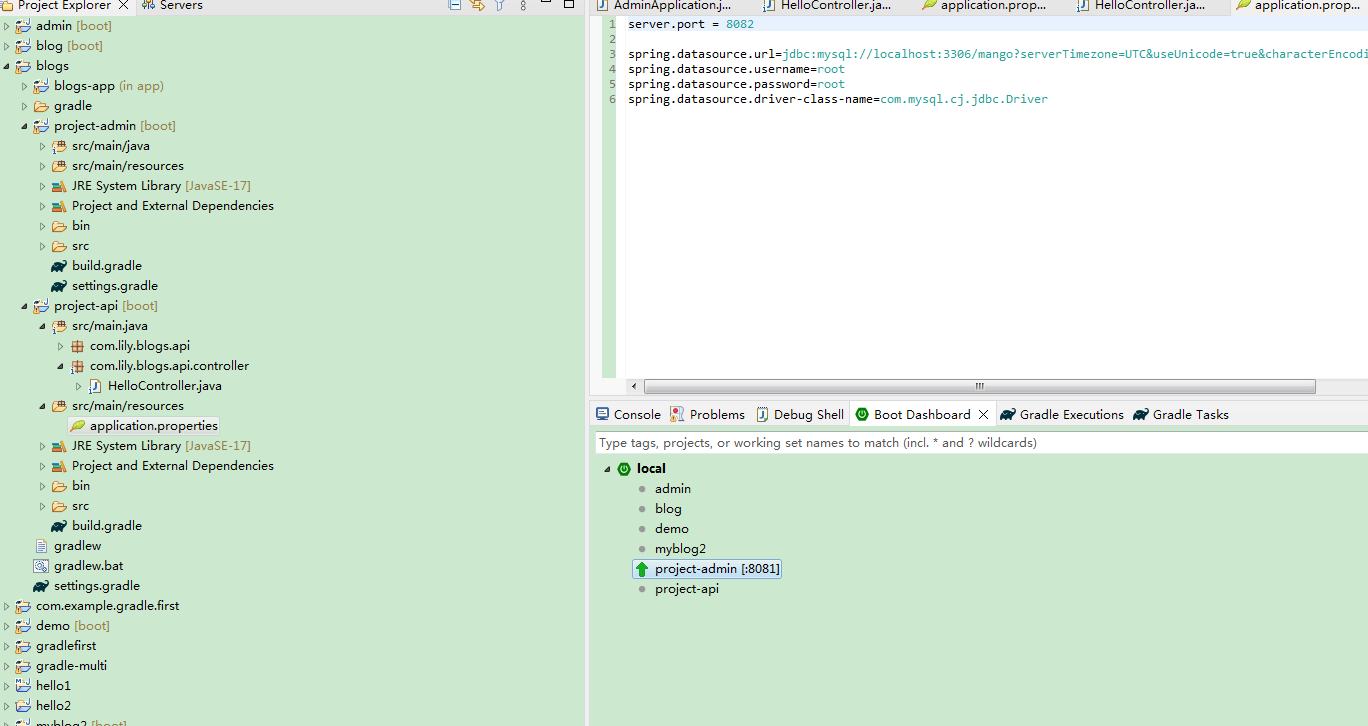Click settings.gradle icon under project-admin
This screenshot has width=1368, height=726.
[x=59, y=286]
